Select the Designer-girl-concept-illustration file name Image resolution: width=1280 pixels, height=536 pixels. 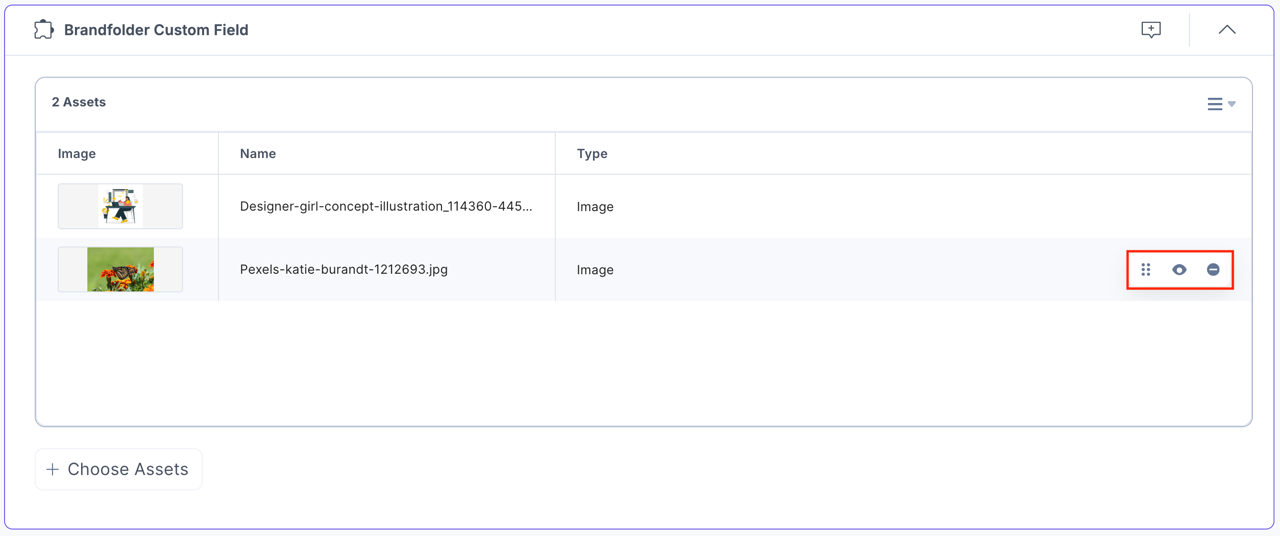point(386,206)
